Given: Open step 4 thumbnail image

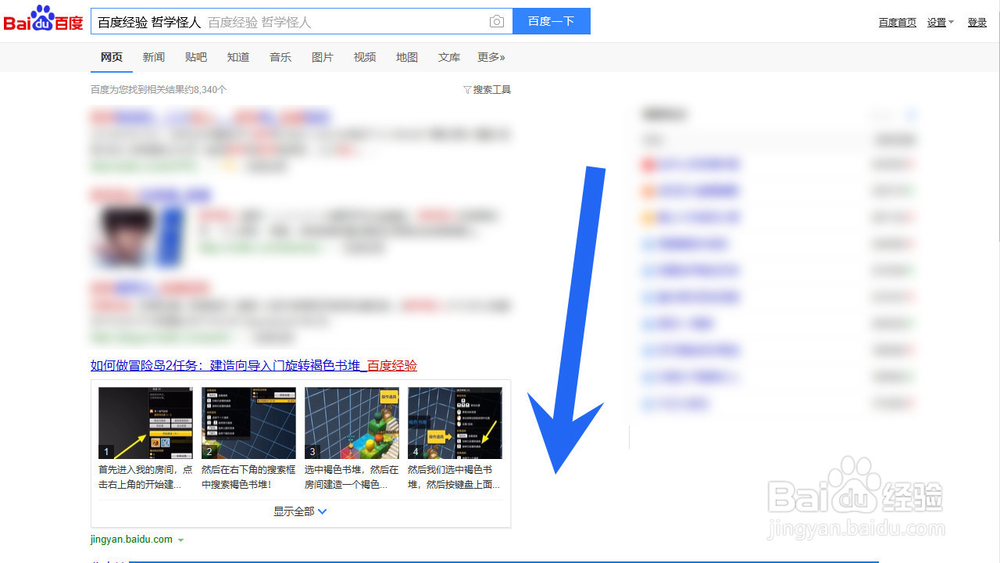Looking at the screenshot, I should click(455, 423).
